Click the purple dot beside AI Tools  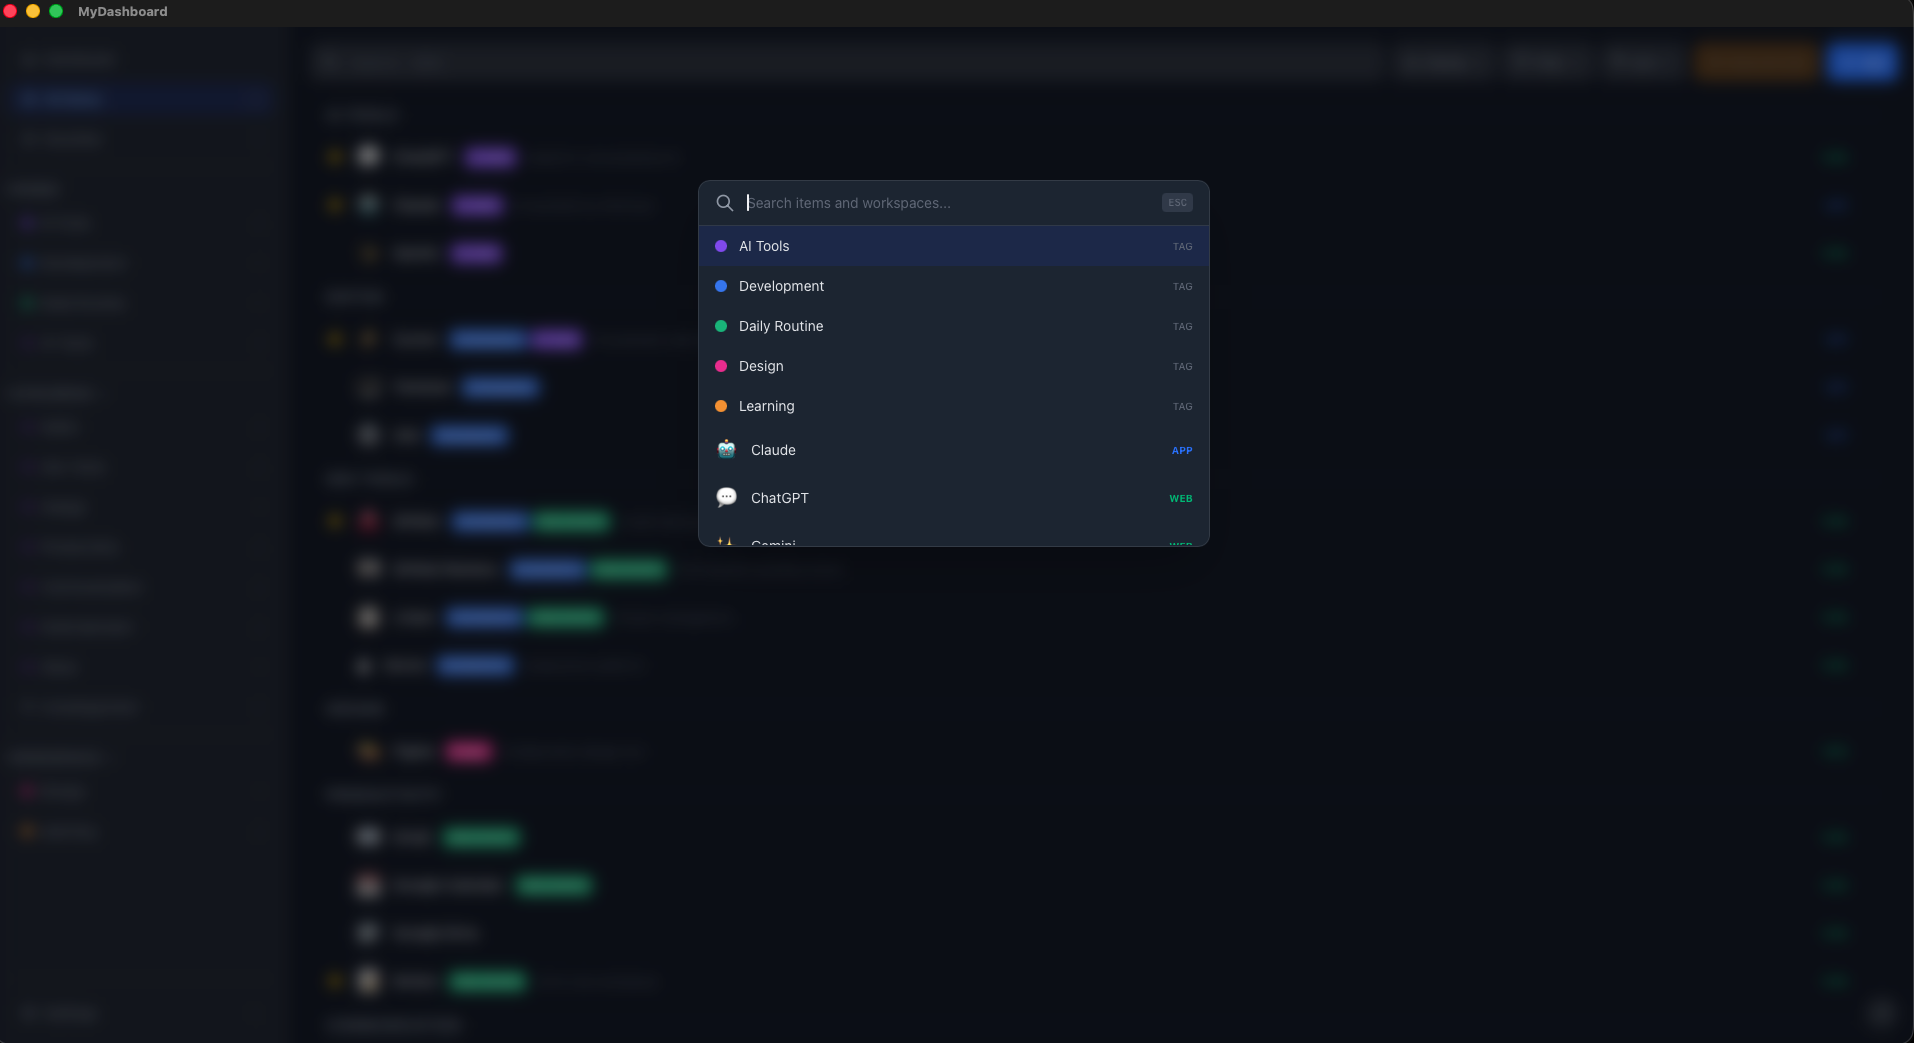click(x=722, y=246)
